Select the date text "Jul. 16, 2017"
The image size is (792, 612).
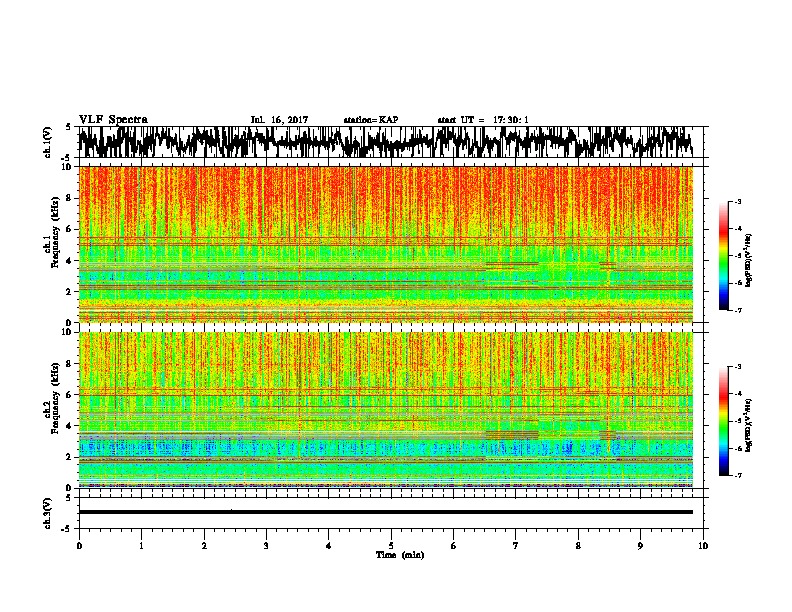point(279,120)
